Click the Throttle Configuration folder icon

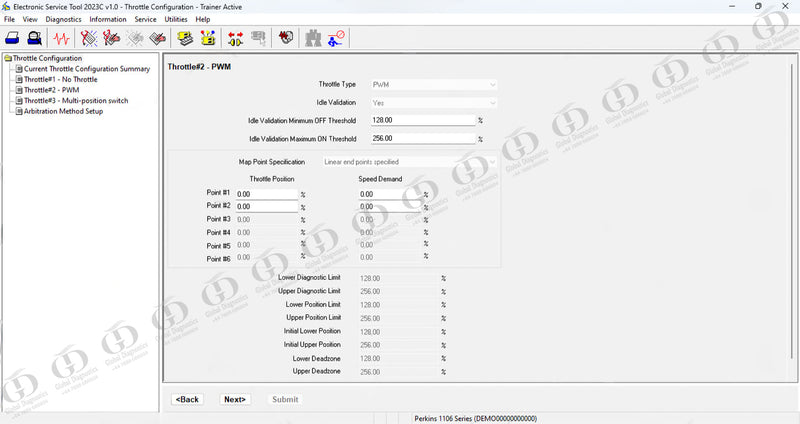click(x=8, y=58)
